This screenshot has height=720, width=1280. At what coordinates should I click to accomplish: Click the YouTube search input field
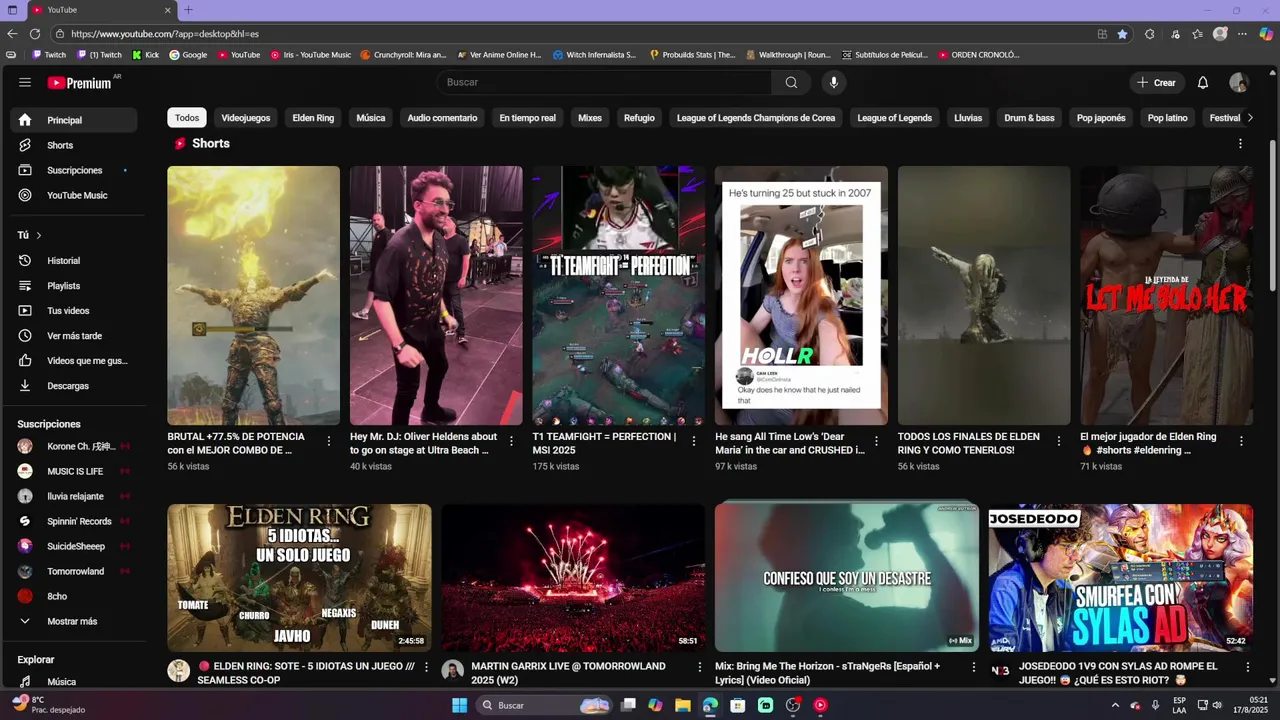[603, 82]
